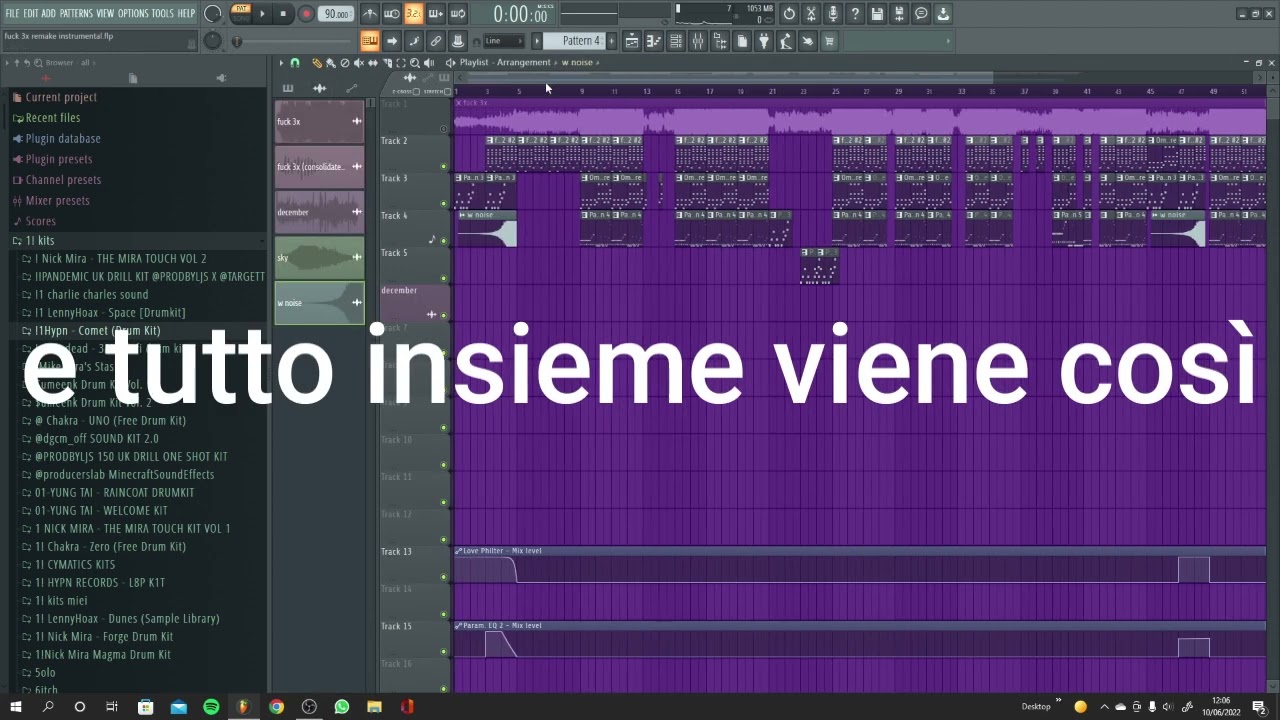This screenshot has width=1280, height=720.
Task: Expand the Plugin database folder
Action: click(x=63, y=138)
